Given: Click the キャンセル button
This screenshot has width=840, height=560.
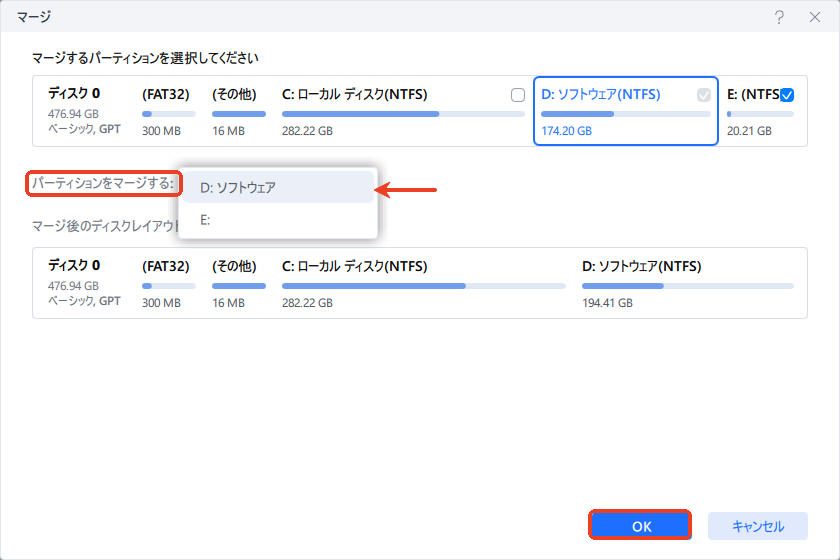Looking at the screenshot, I should [757, 526].
